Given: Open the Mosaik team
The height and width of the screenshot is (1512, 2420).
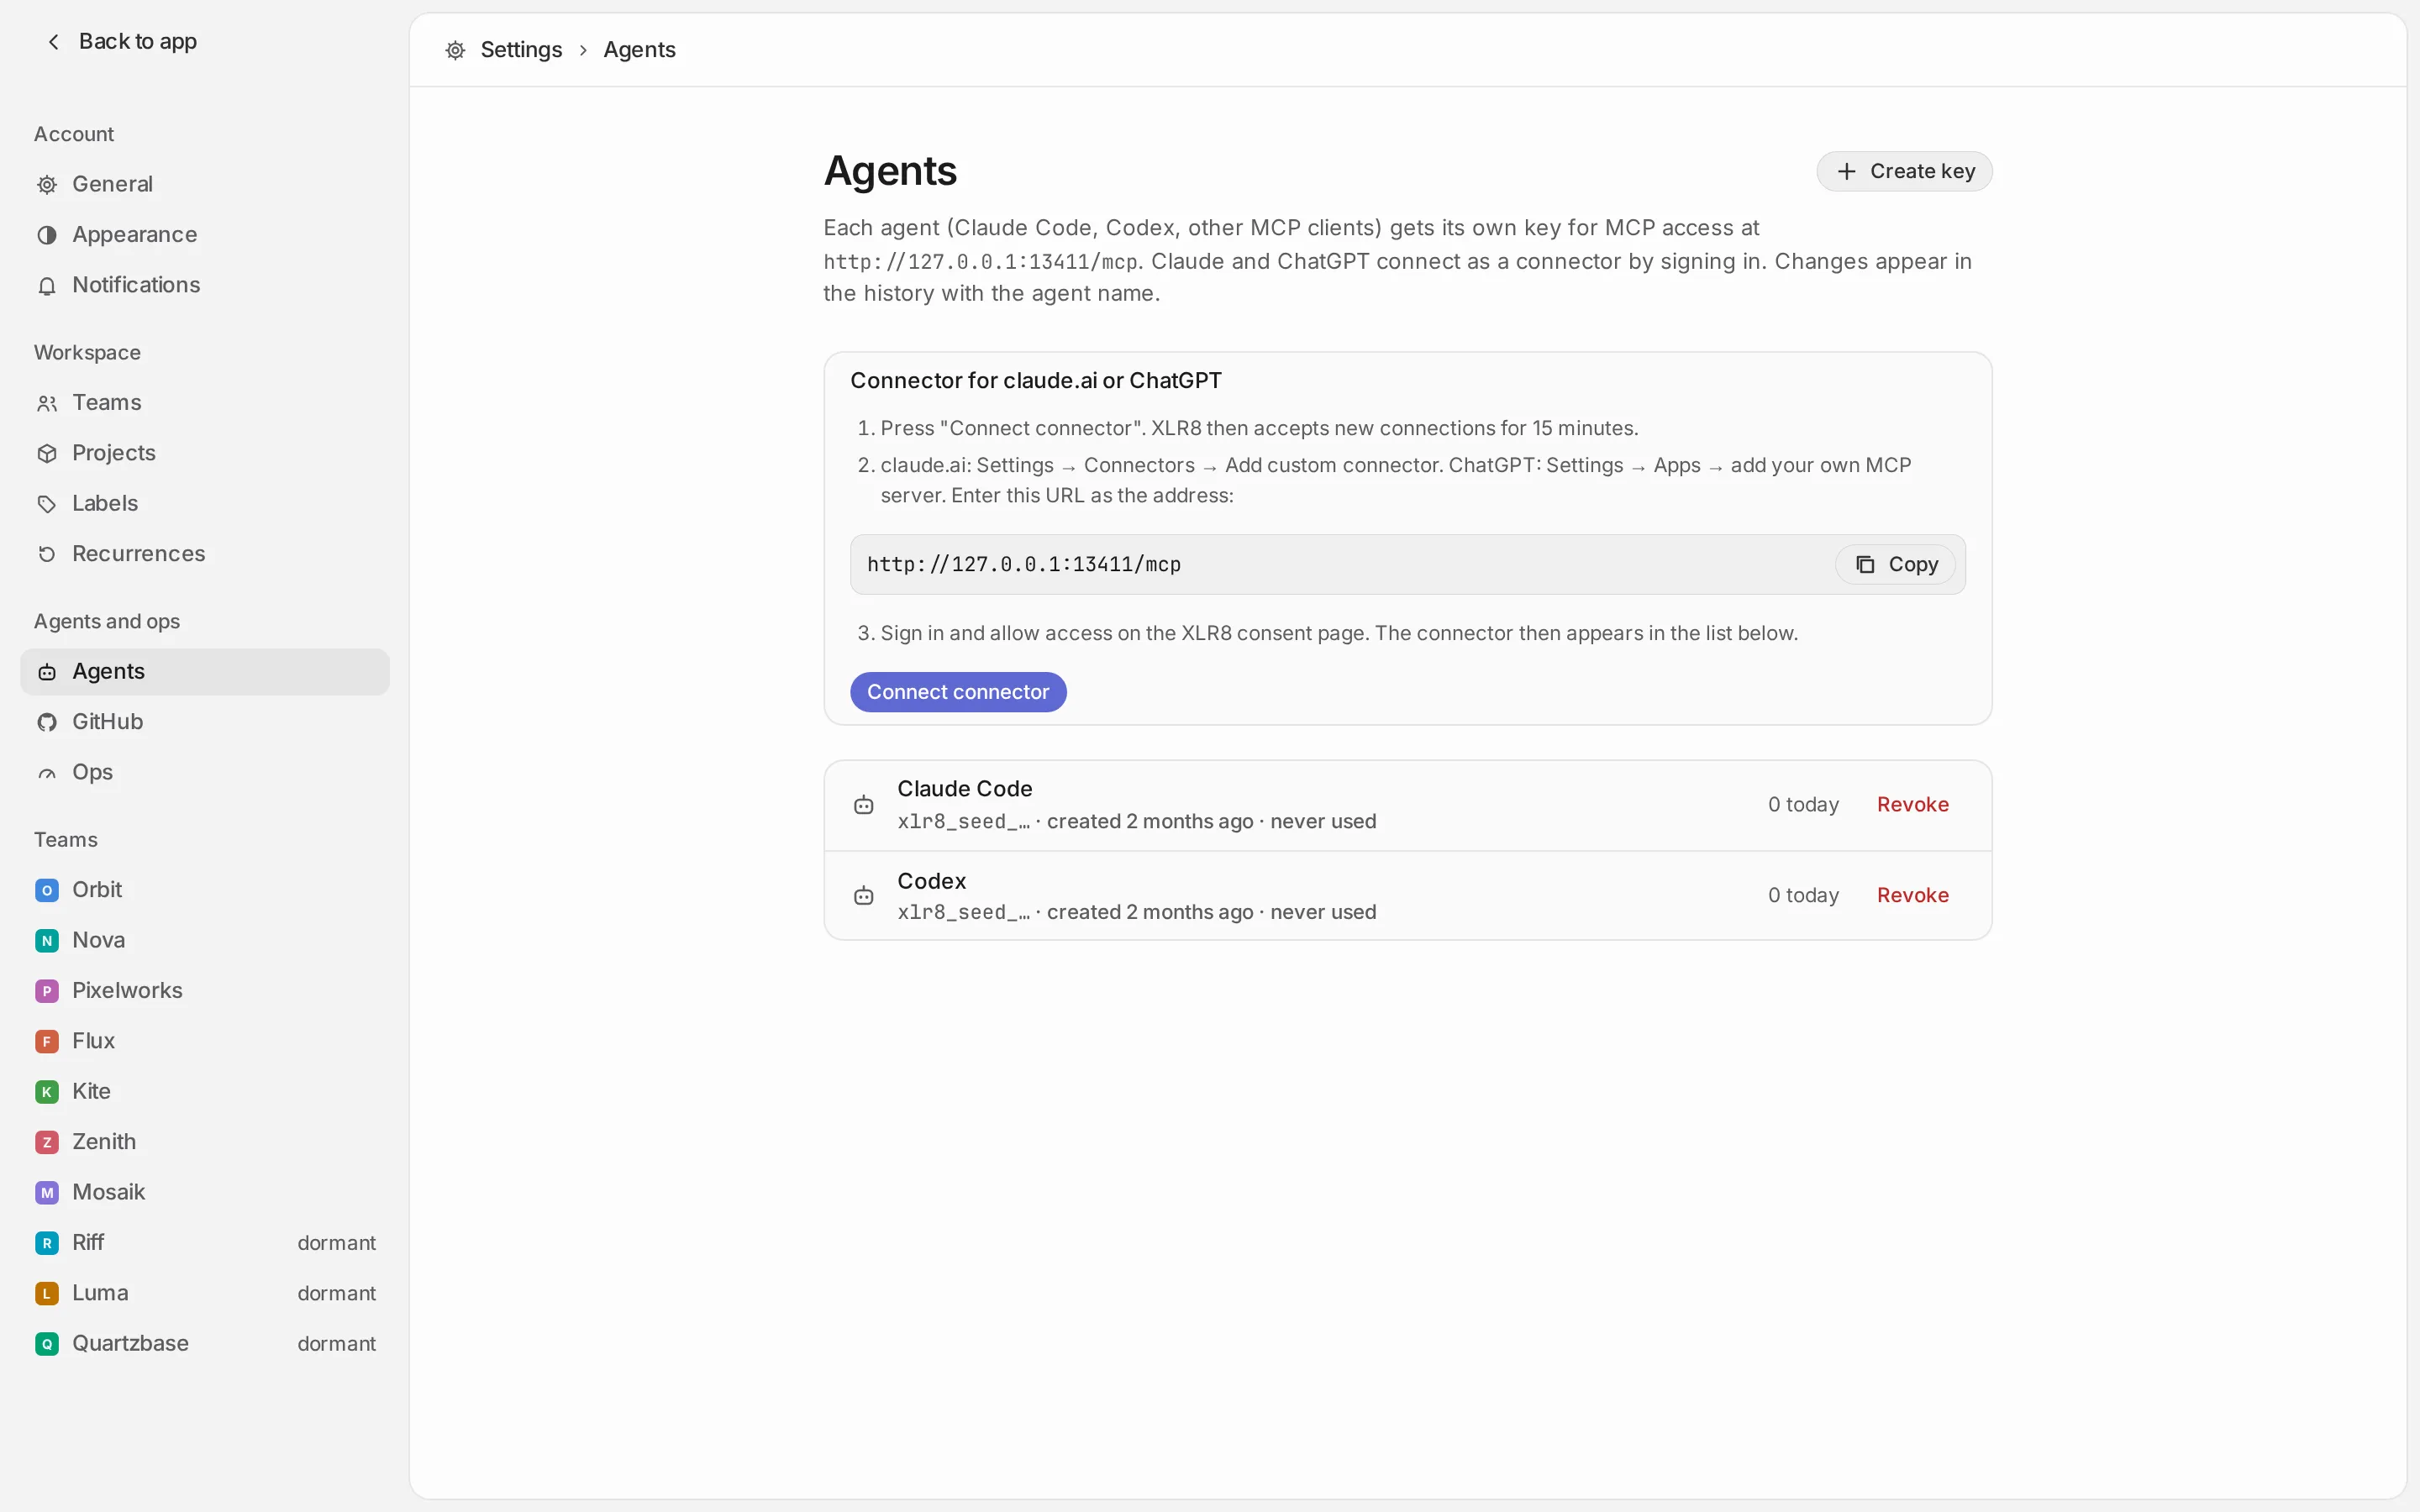Looking at the screenshot, I should (205, 1192).
